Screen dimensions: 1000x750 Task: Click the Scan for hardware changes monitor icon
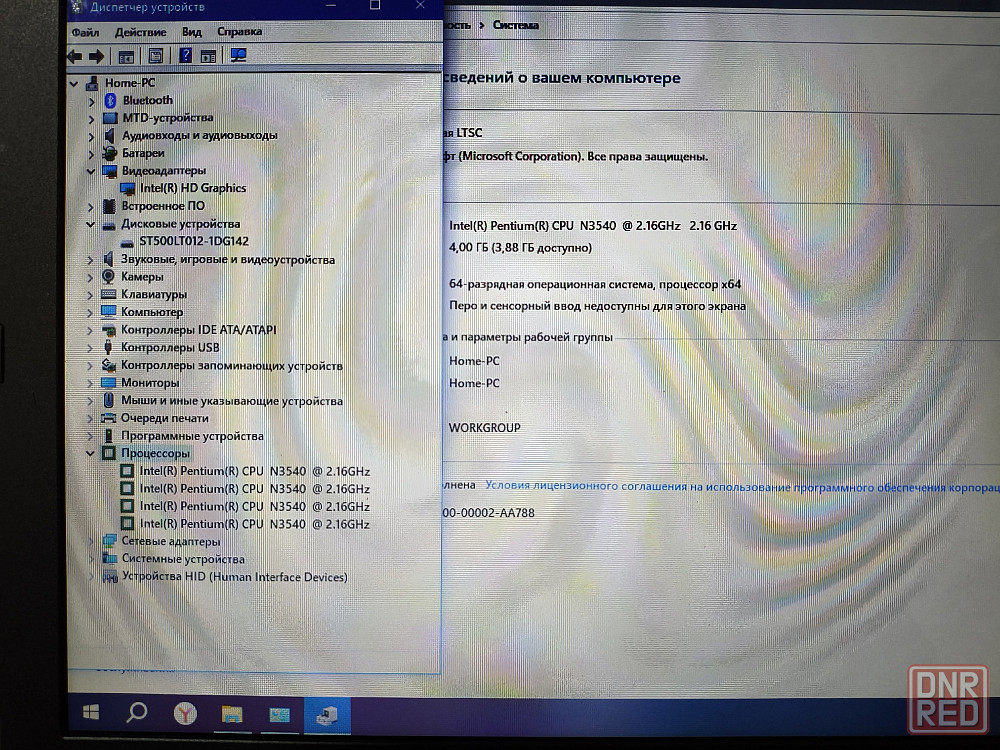(239, 56)
